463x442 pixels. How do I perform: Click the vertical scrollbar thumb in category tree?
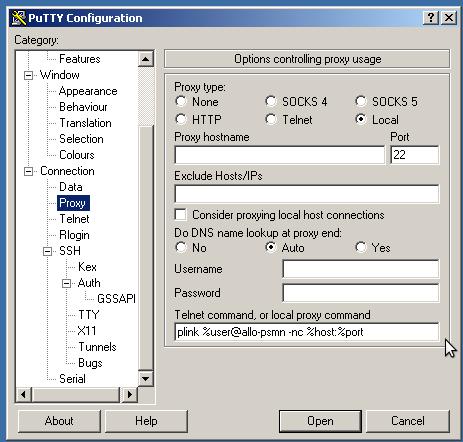(x=146, y=247)
